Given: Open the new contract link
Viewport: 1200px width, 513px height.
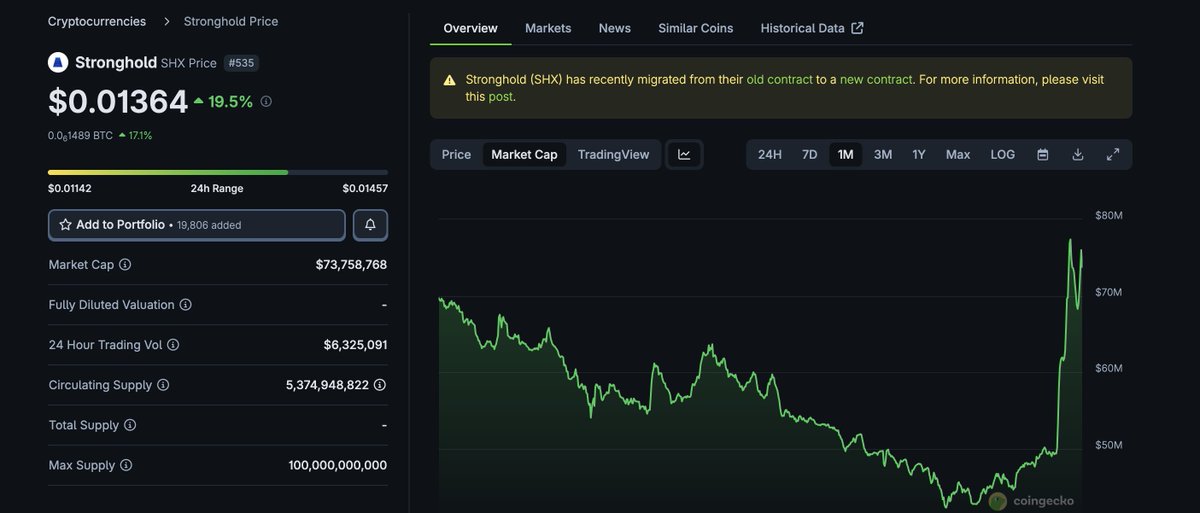Looking at the screenshot, I should [x=876, y=79].
